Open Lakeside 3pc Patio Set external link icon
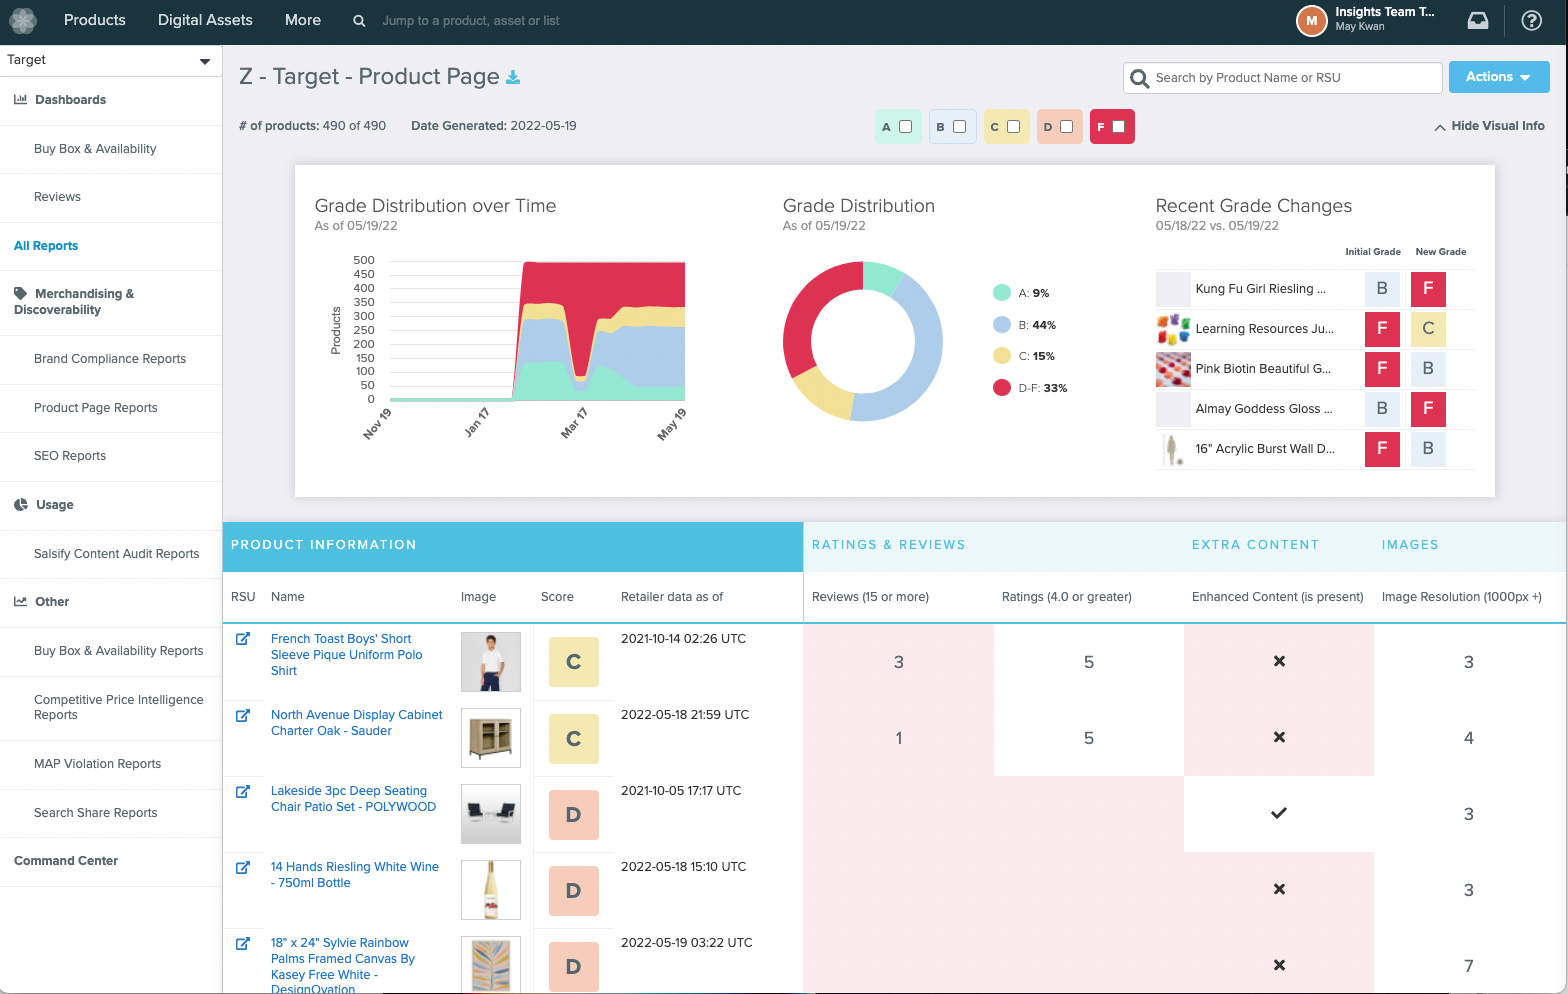Image resolution: width=1568 pixels, height=994 pixels. click(242, 790)
